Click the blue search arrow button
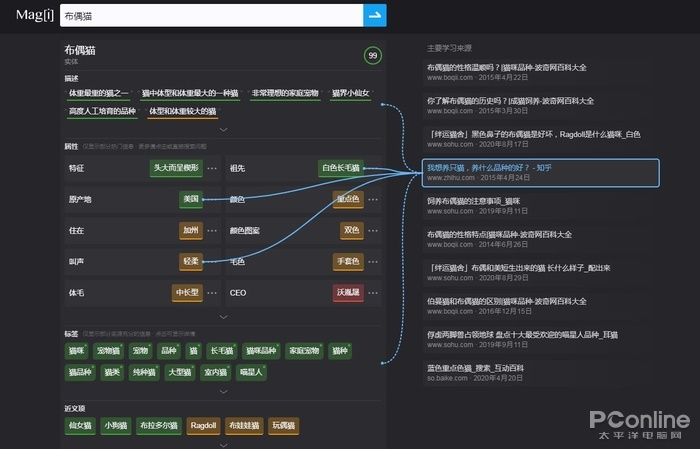The width and height of the screenshot is (700, 449). pos(375,15)
